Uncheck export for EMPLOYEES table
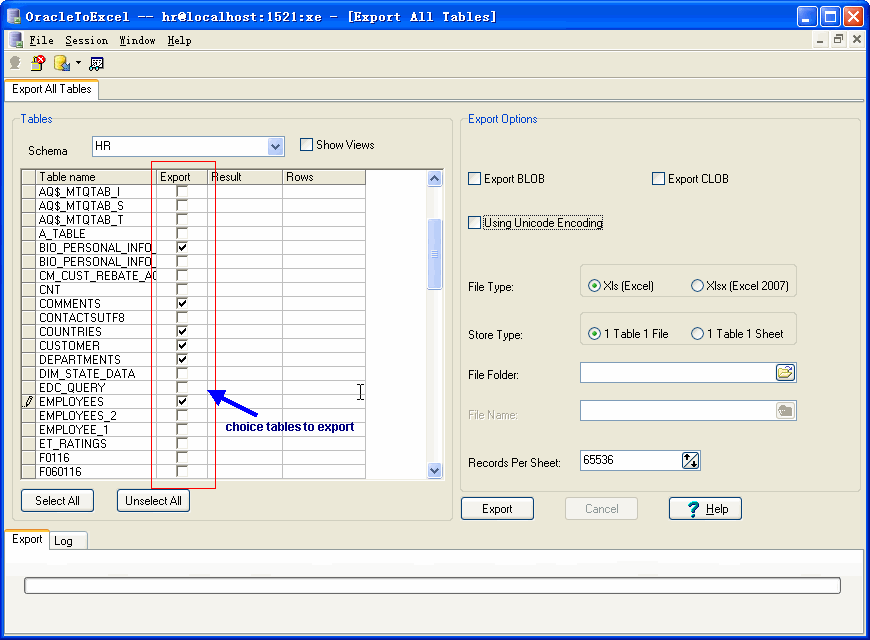 pos(182,401)
